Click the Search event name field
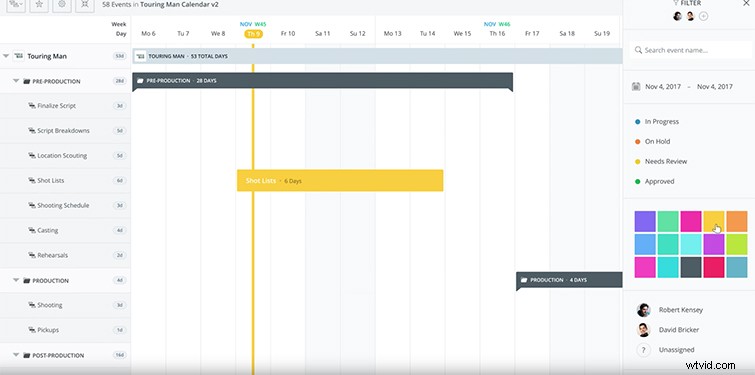 pyautogui.click(x=690, y=50)
